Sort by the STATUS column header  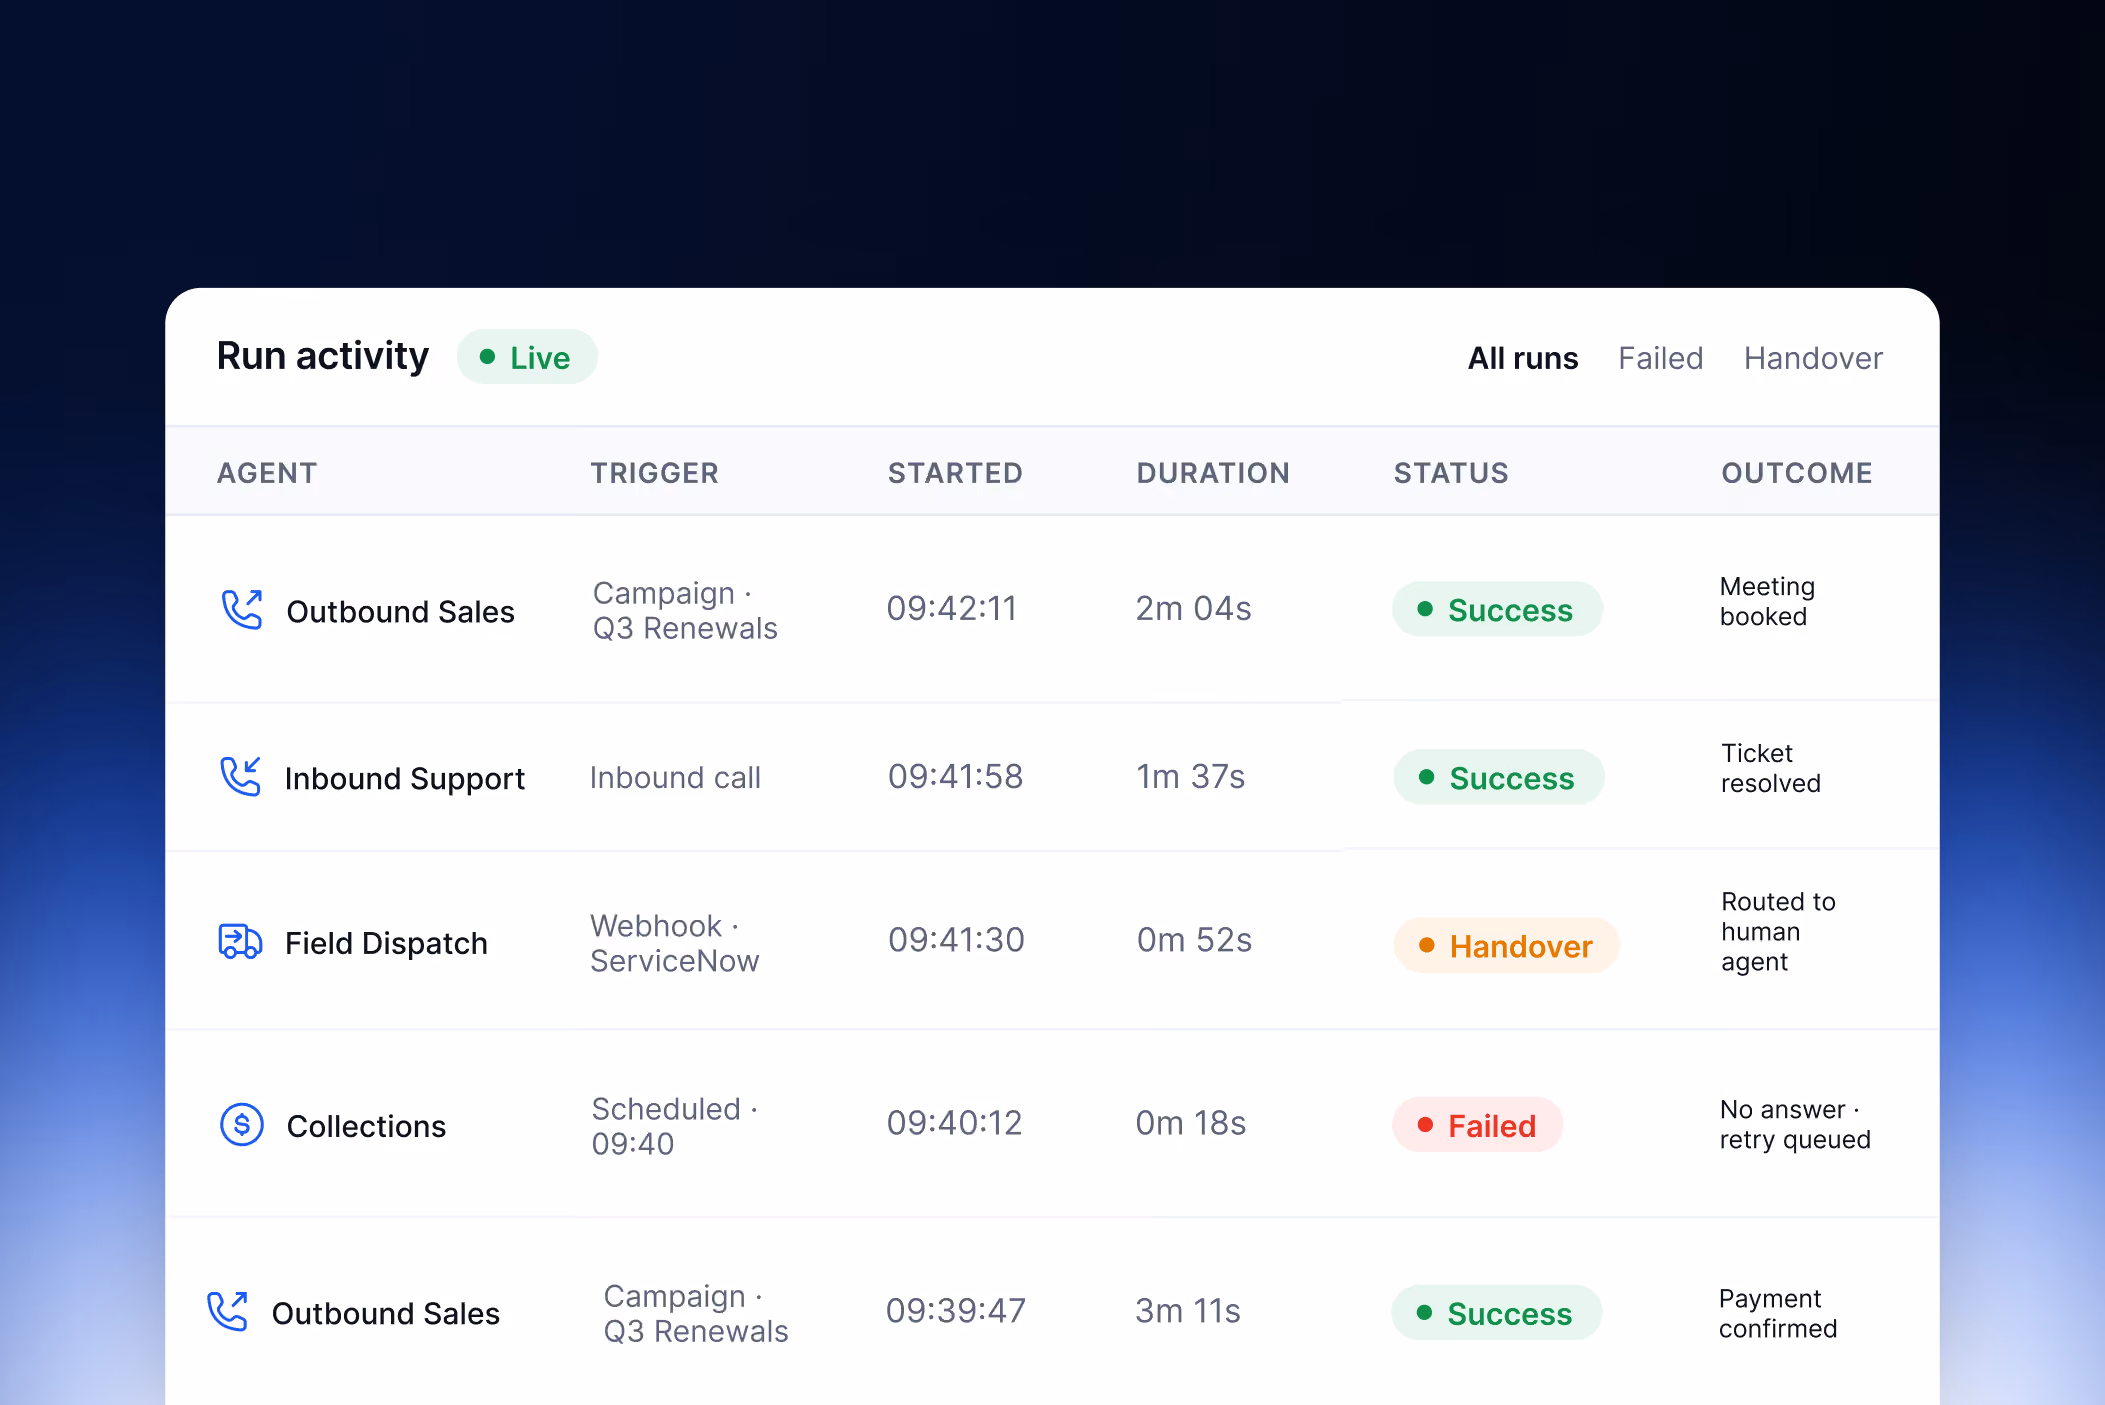(x=1451, y=473)
